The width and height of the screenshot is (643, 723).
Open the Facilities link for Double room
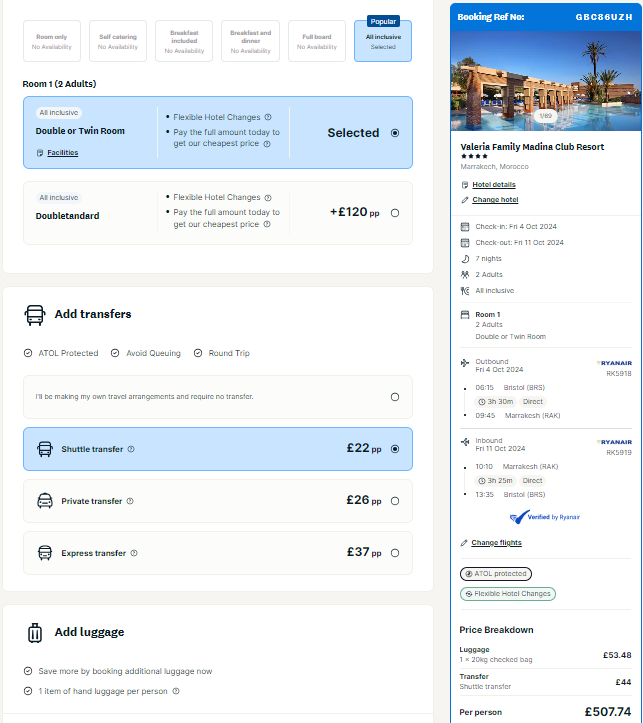pos(63,153)
